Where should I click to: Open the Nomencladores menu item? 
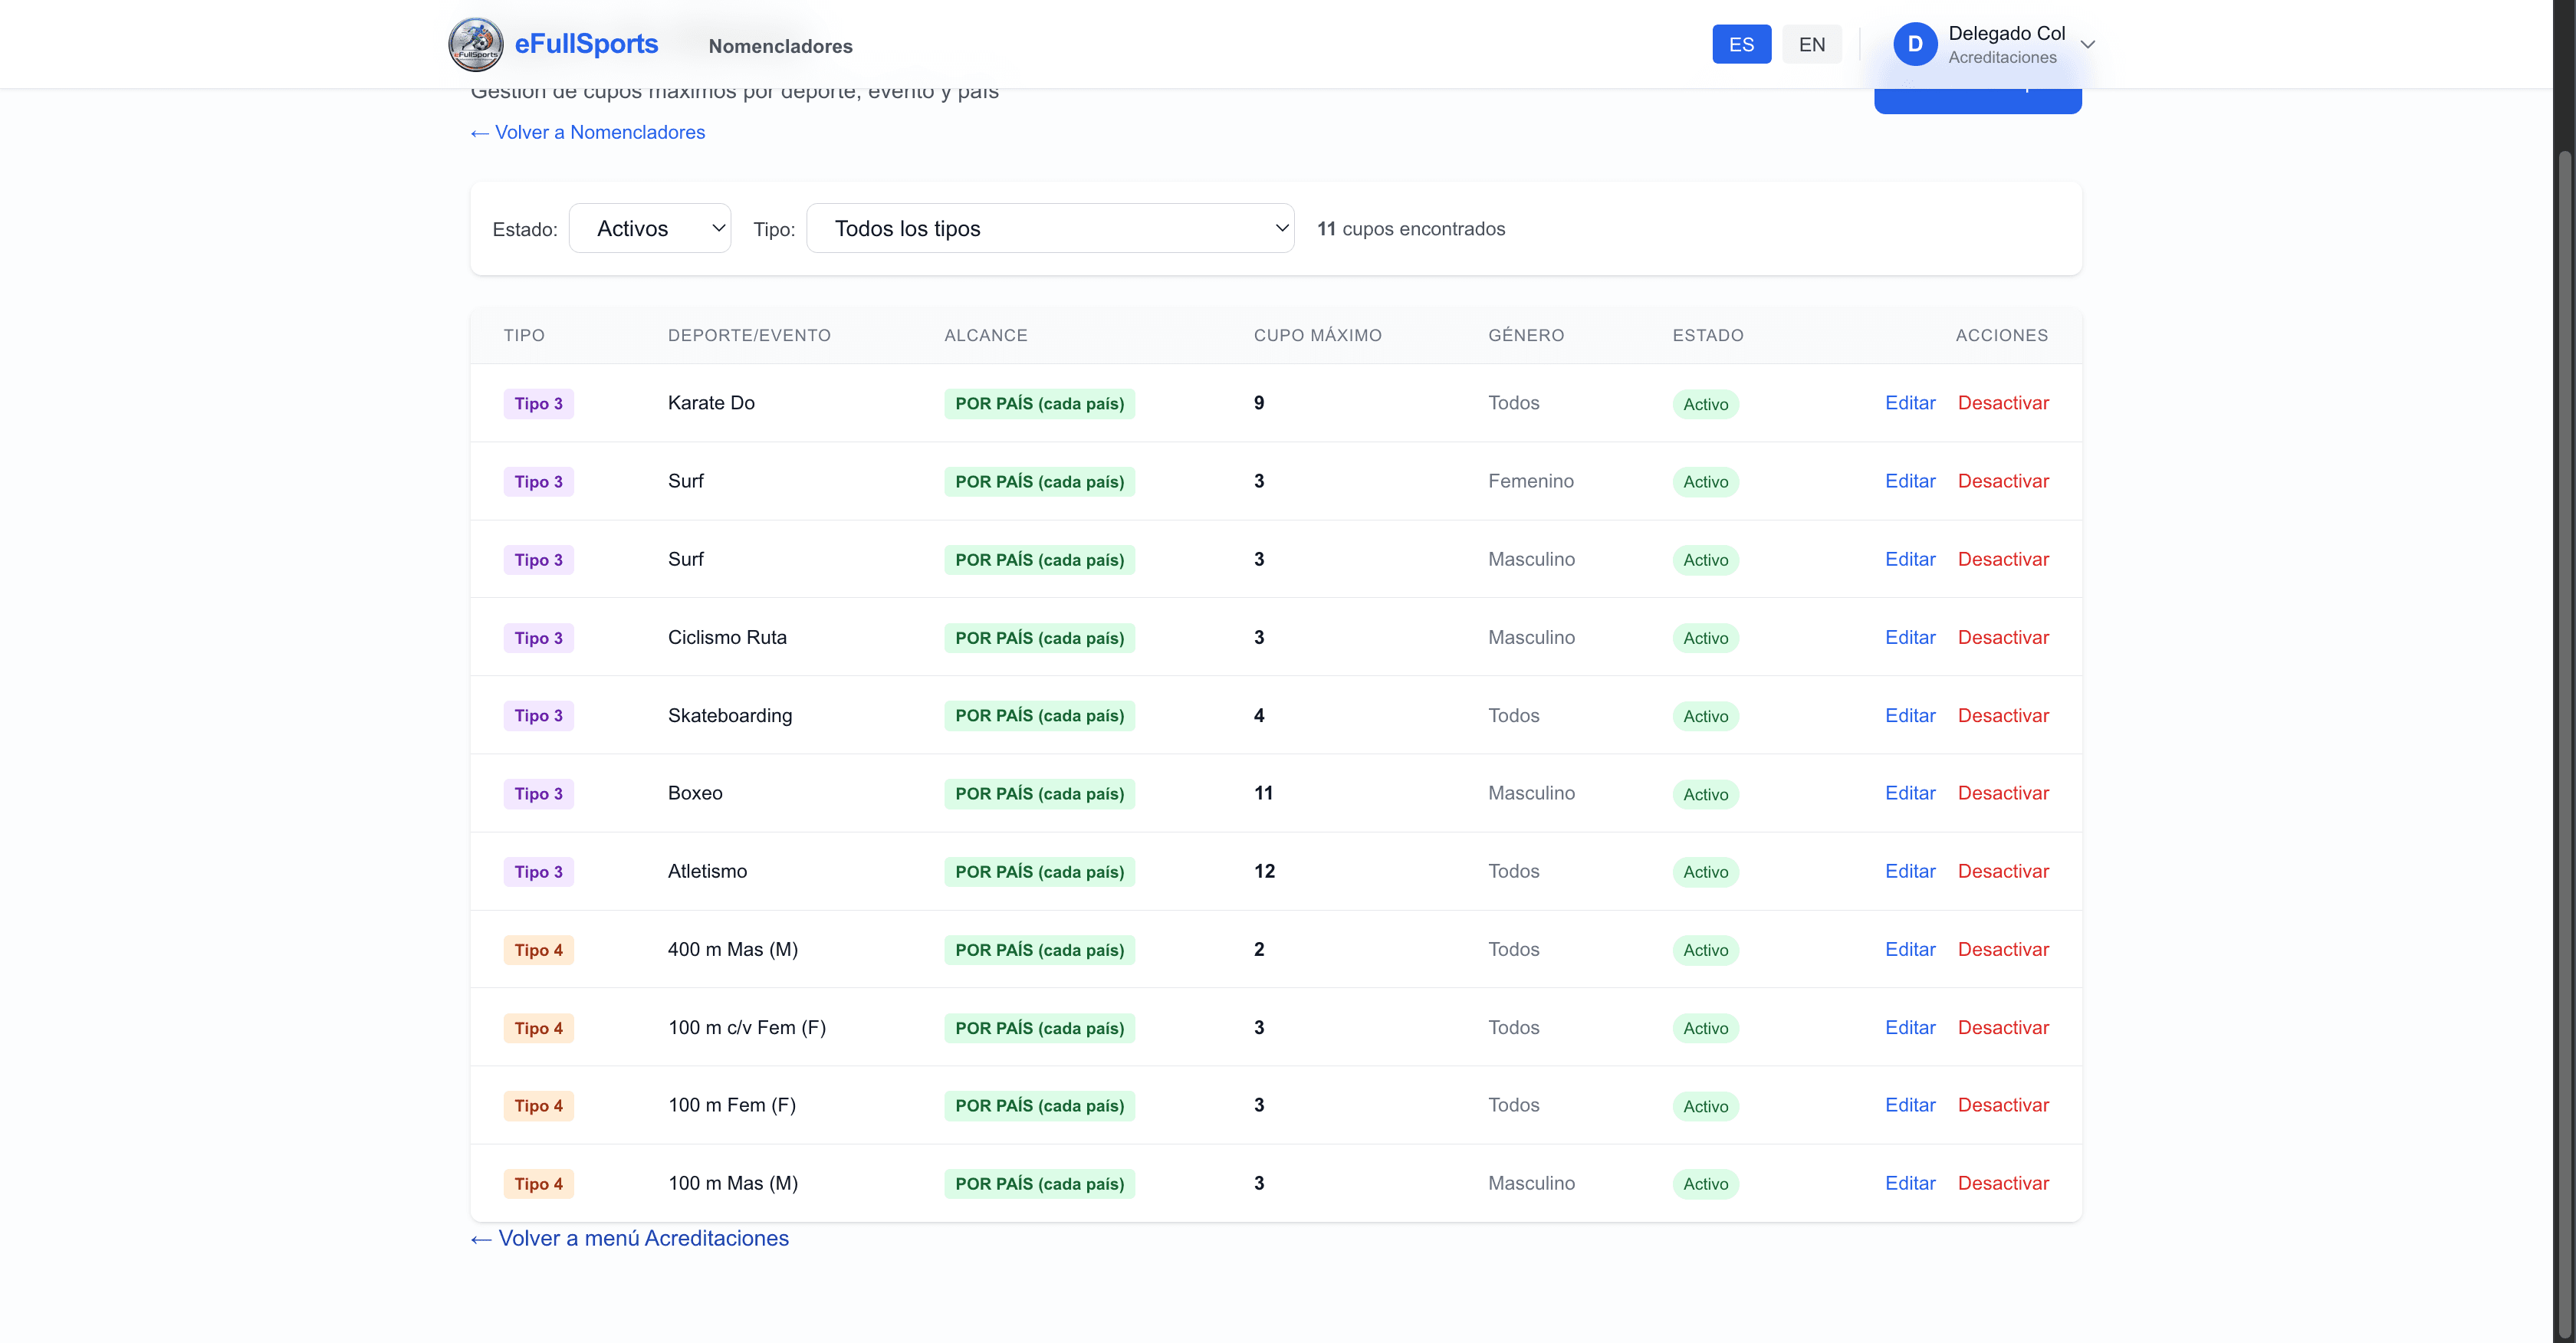coord(780,46)
